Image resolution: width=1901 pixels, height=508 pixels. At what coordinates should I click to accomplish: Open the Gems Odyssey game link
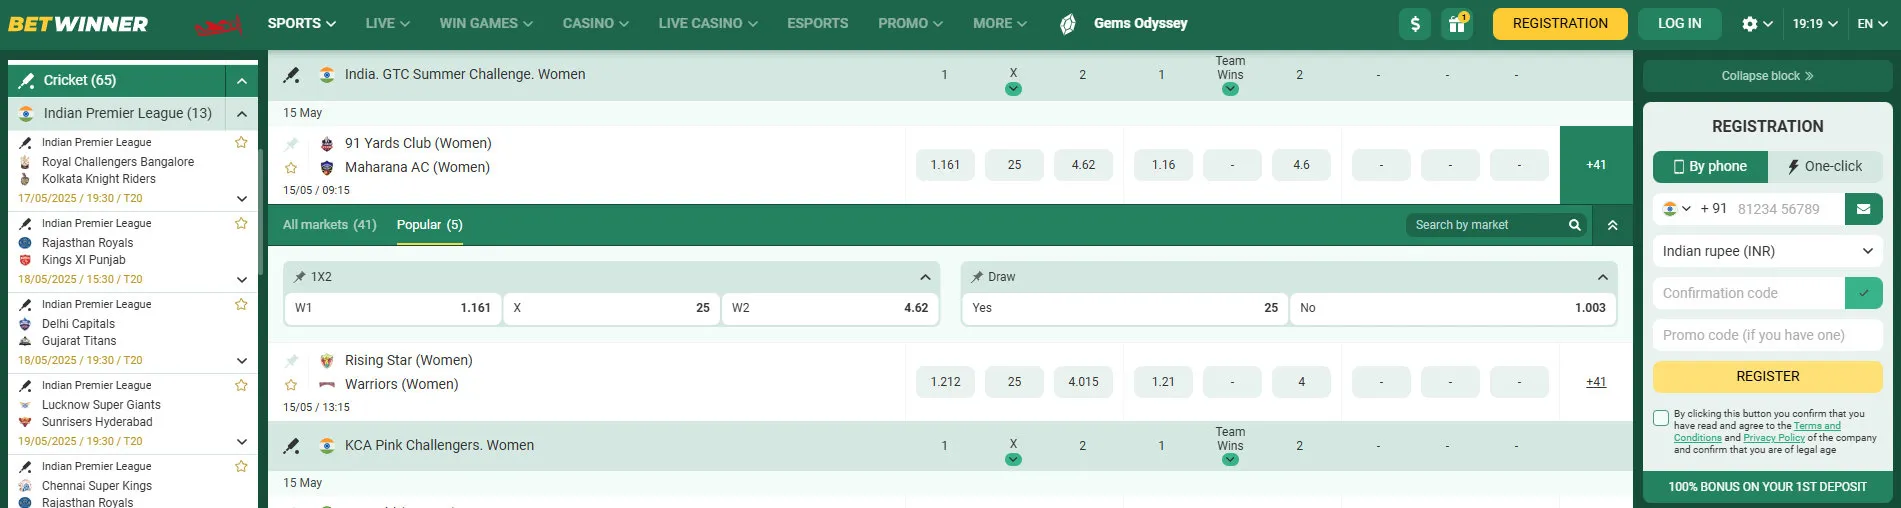click(x=1125, y=23)
